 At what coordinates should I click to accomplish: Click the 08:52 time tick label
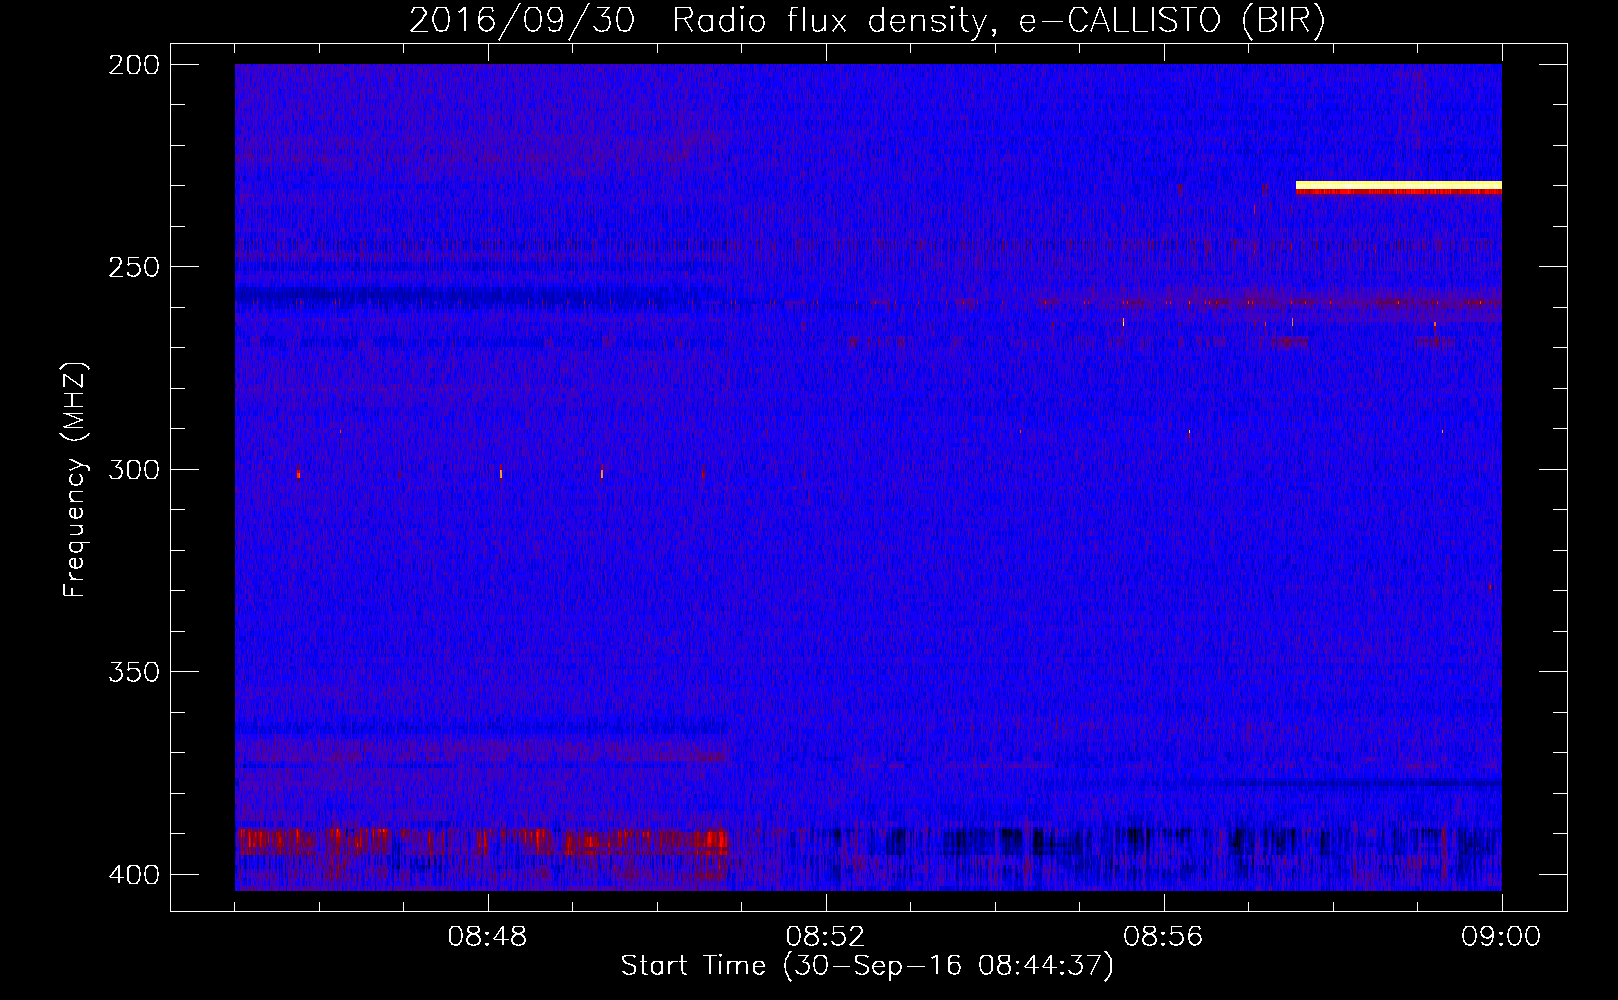[825, 937]
